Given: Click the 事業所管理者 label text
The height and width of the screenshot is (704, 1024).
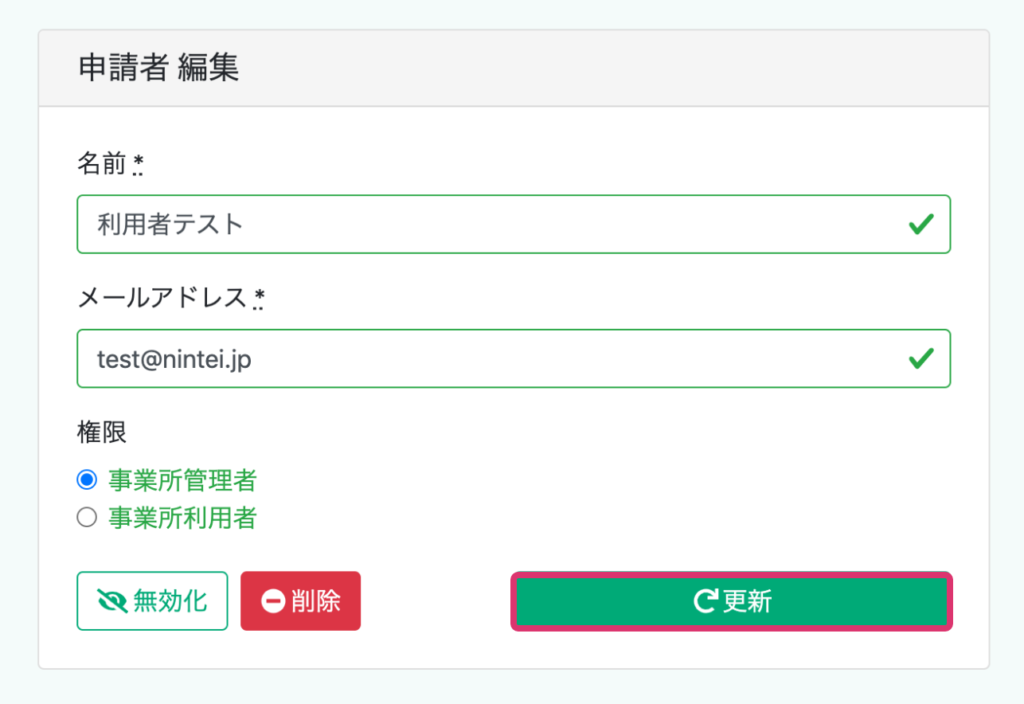Looking at the screenshot, I should pos(182,480).
